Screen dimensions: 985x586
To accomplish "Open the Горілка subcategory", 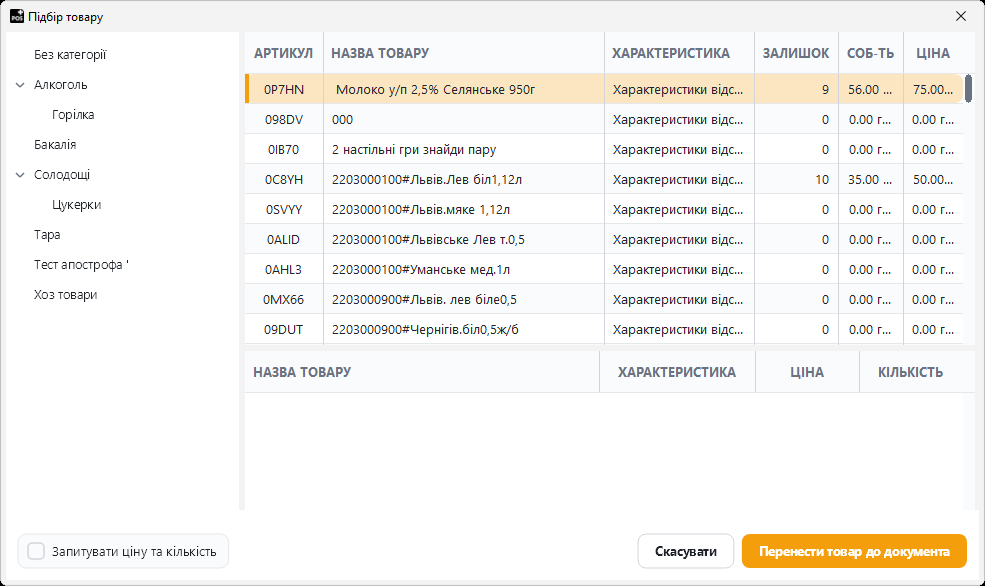I will (73, 114).
